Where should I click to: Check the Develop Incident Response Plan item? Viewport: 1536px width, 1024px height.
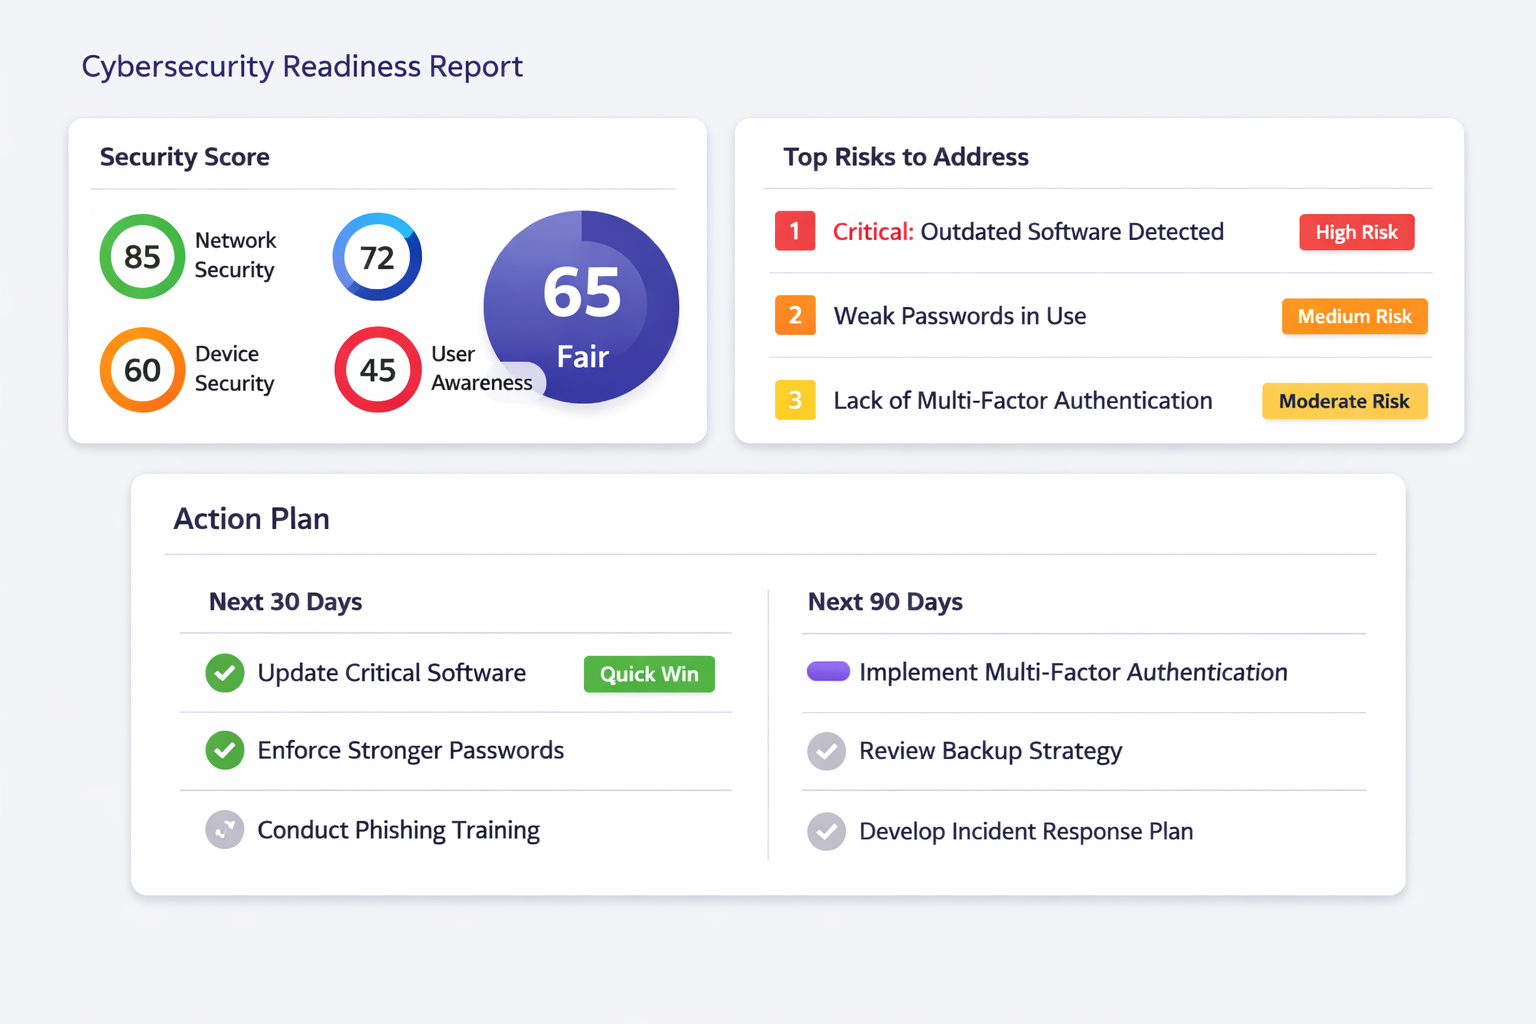pos(826,831)
